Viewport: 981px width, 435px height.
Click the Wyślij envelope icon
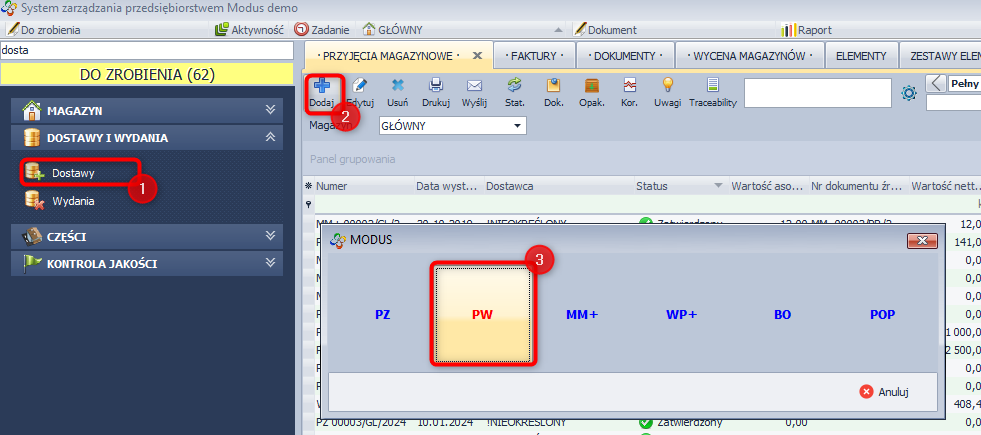[474, 86]
